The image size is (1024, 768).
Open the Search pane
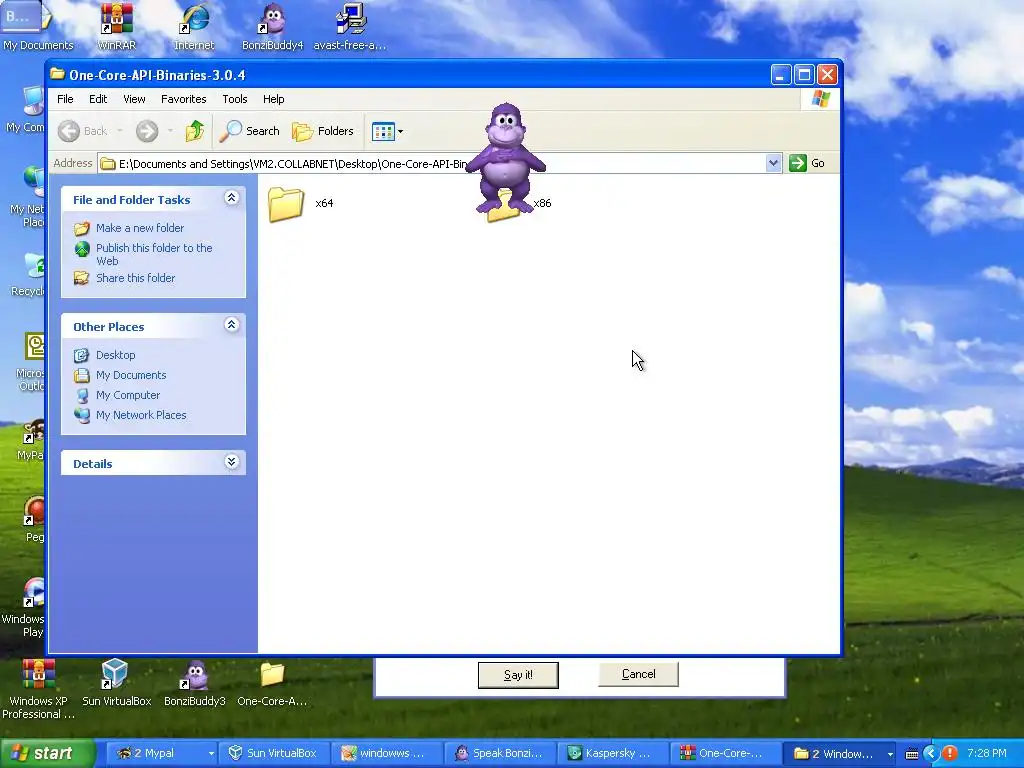249,131
